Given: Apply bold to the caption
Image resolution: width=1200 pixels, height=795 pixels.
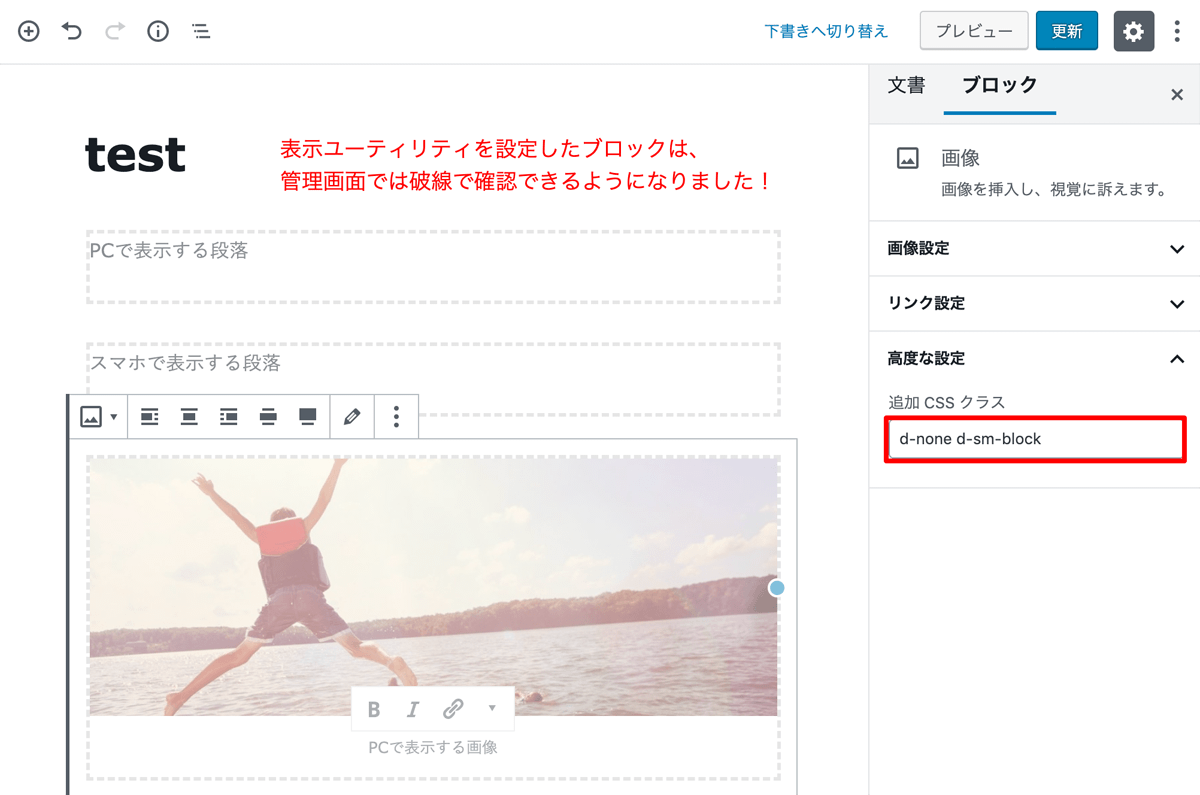Looking at the screenshot, I should coord(374,709).
